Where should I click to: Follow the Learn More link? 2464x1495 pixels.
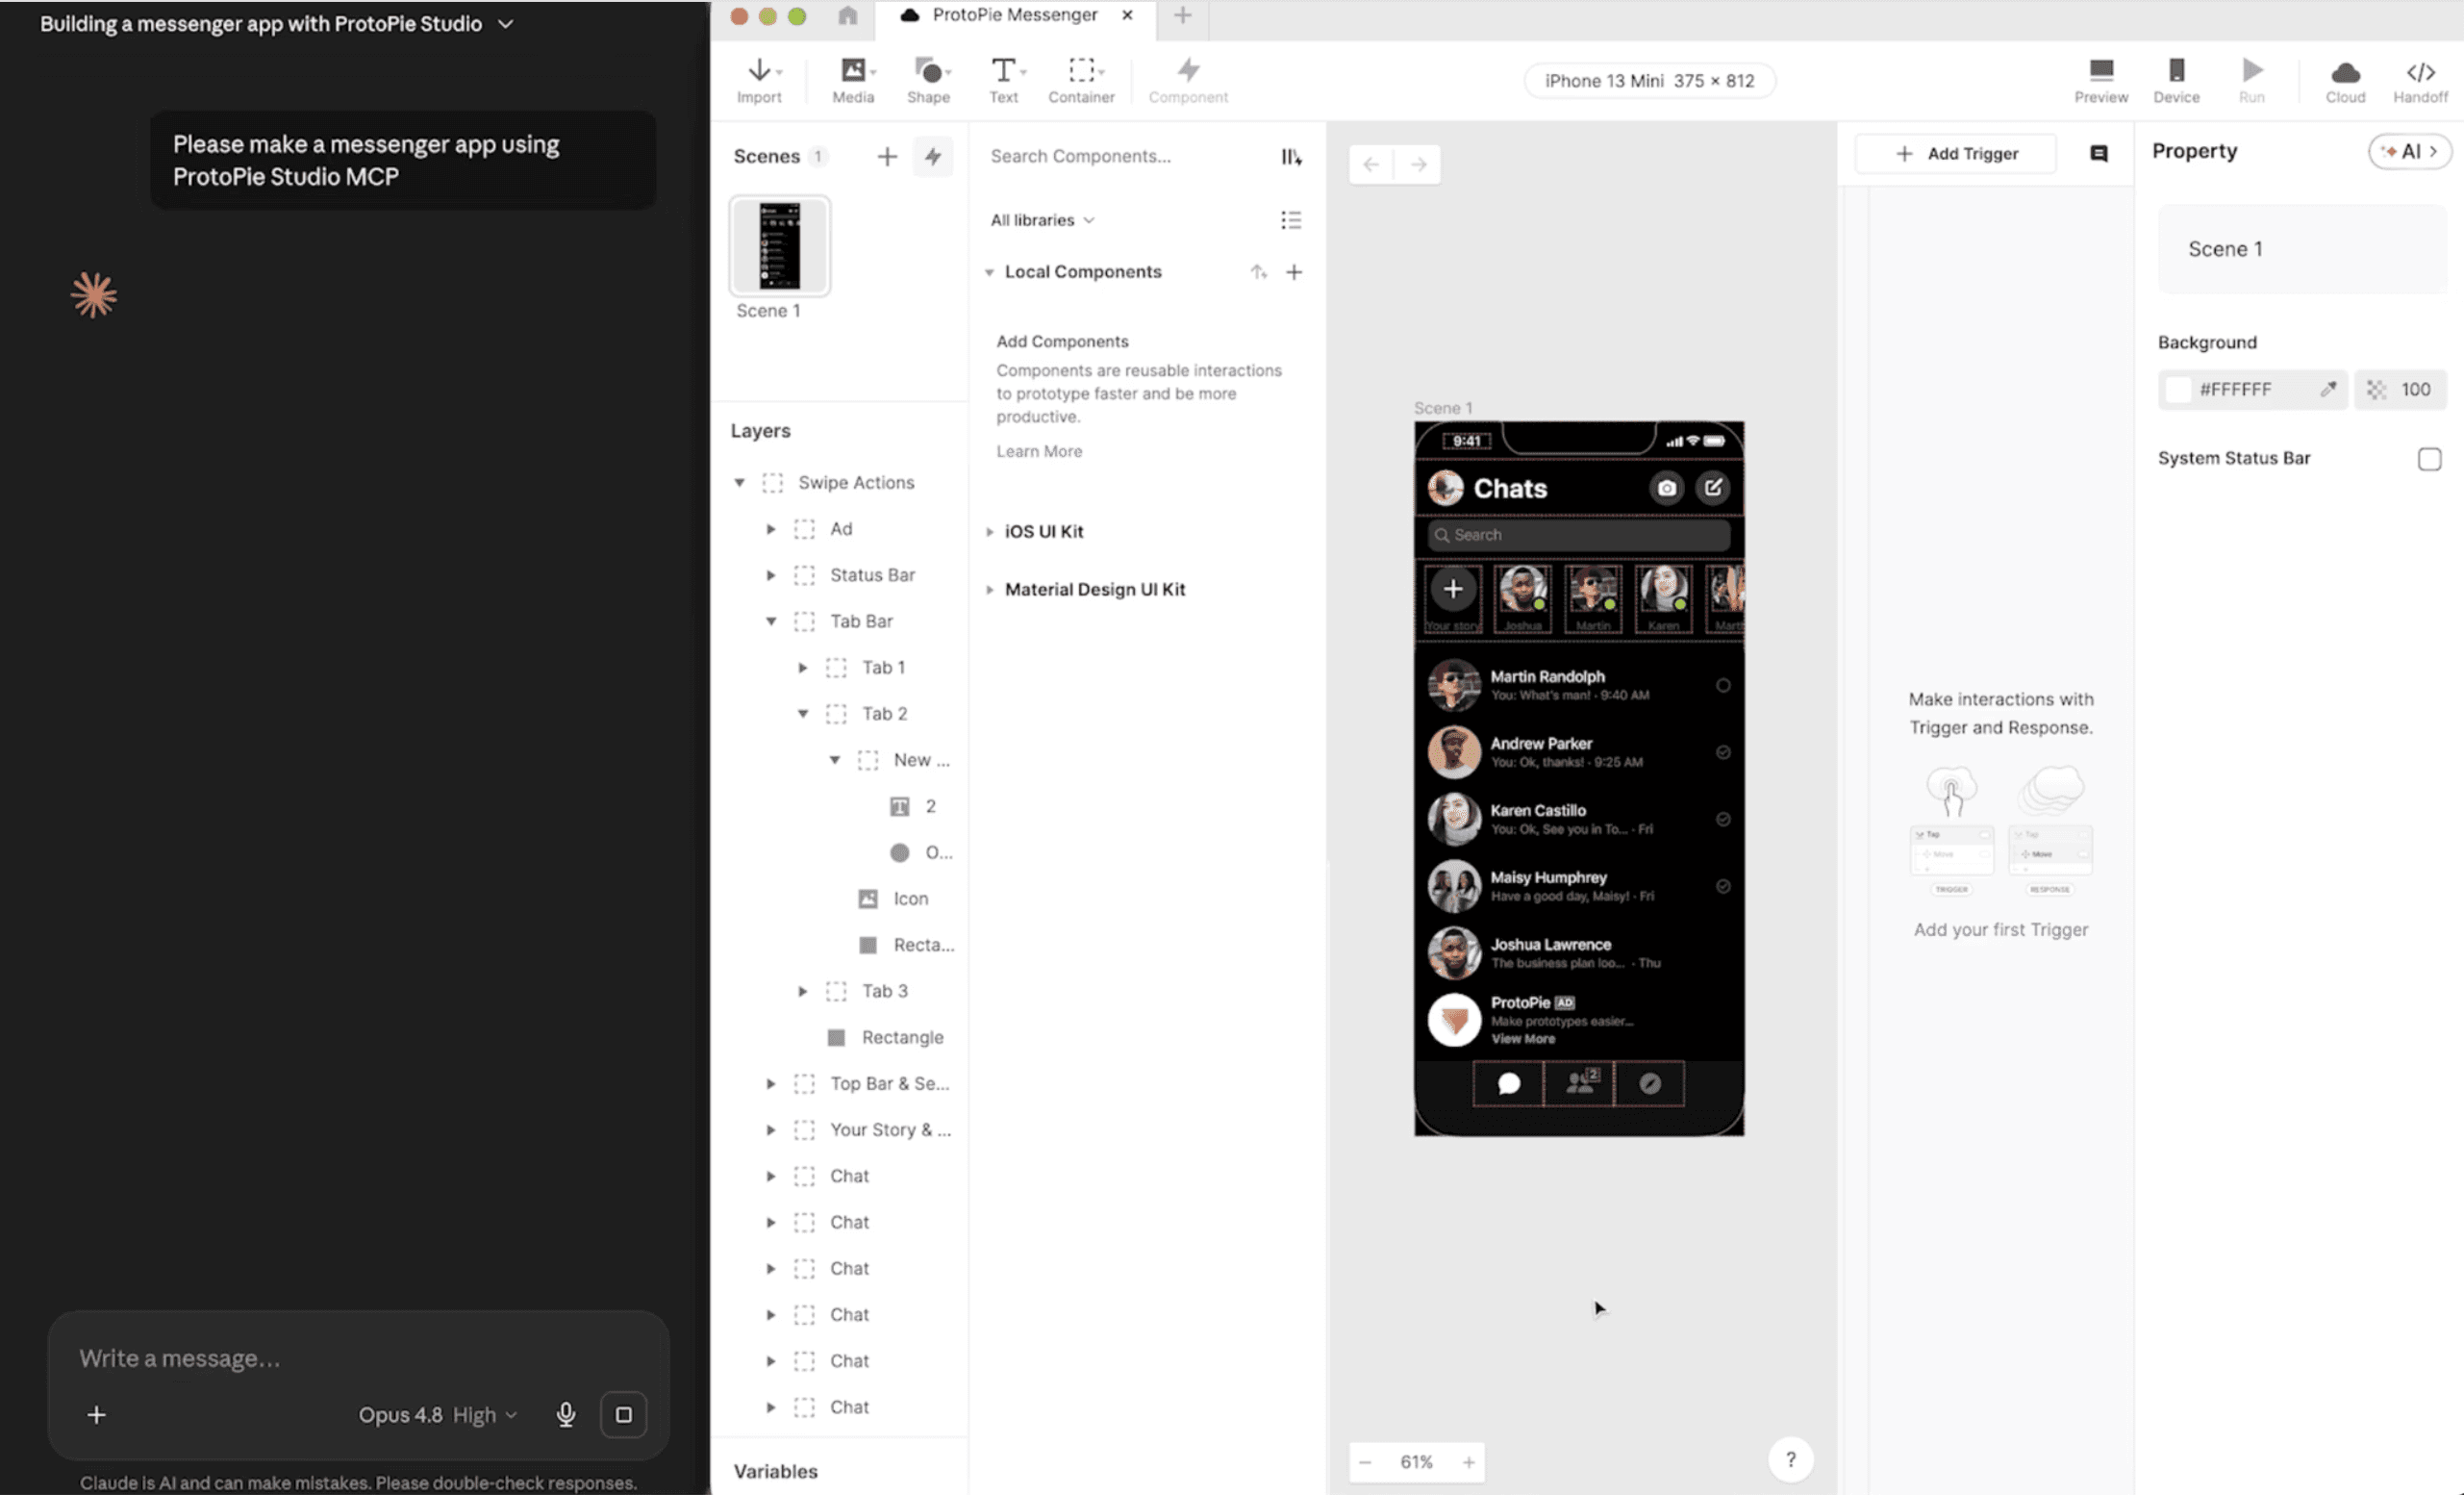click(x=1039, y=451)
